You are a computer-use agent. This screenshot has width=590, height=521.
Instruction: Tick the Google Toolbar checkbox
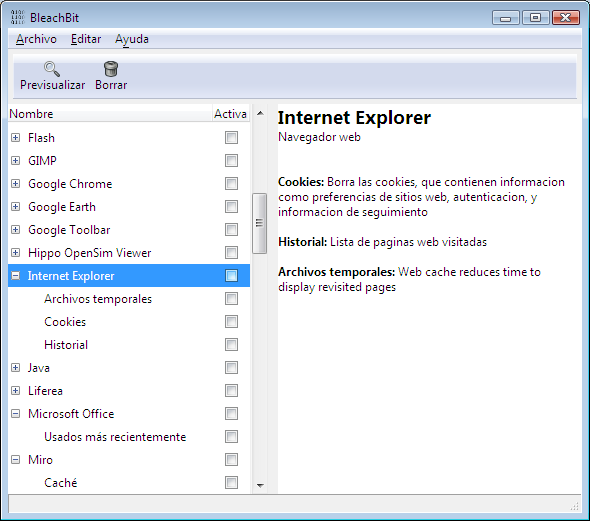231,229
